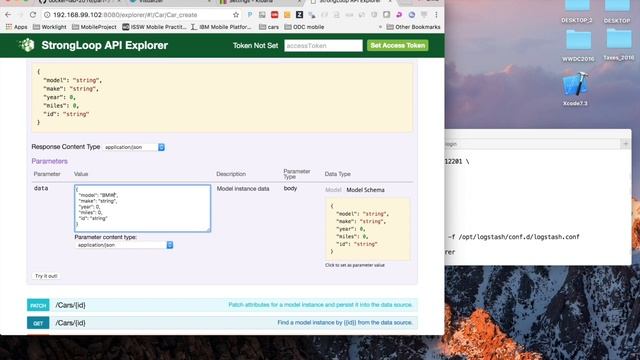The height and width of the screenshot is (360, 640).
Task: Open the DESKTOP_2 folder on desktop
Action: [576, 11]
